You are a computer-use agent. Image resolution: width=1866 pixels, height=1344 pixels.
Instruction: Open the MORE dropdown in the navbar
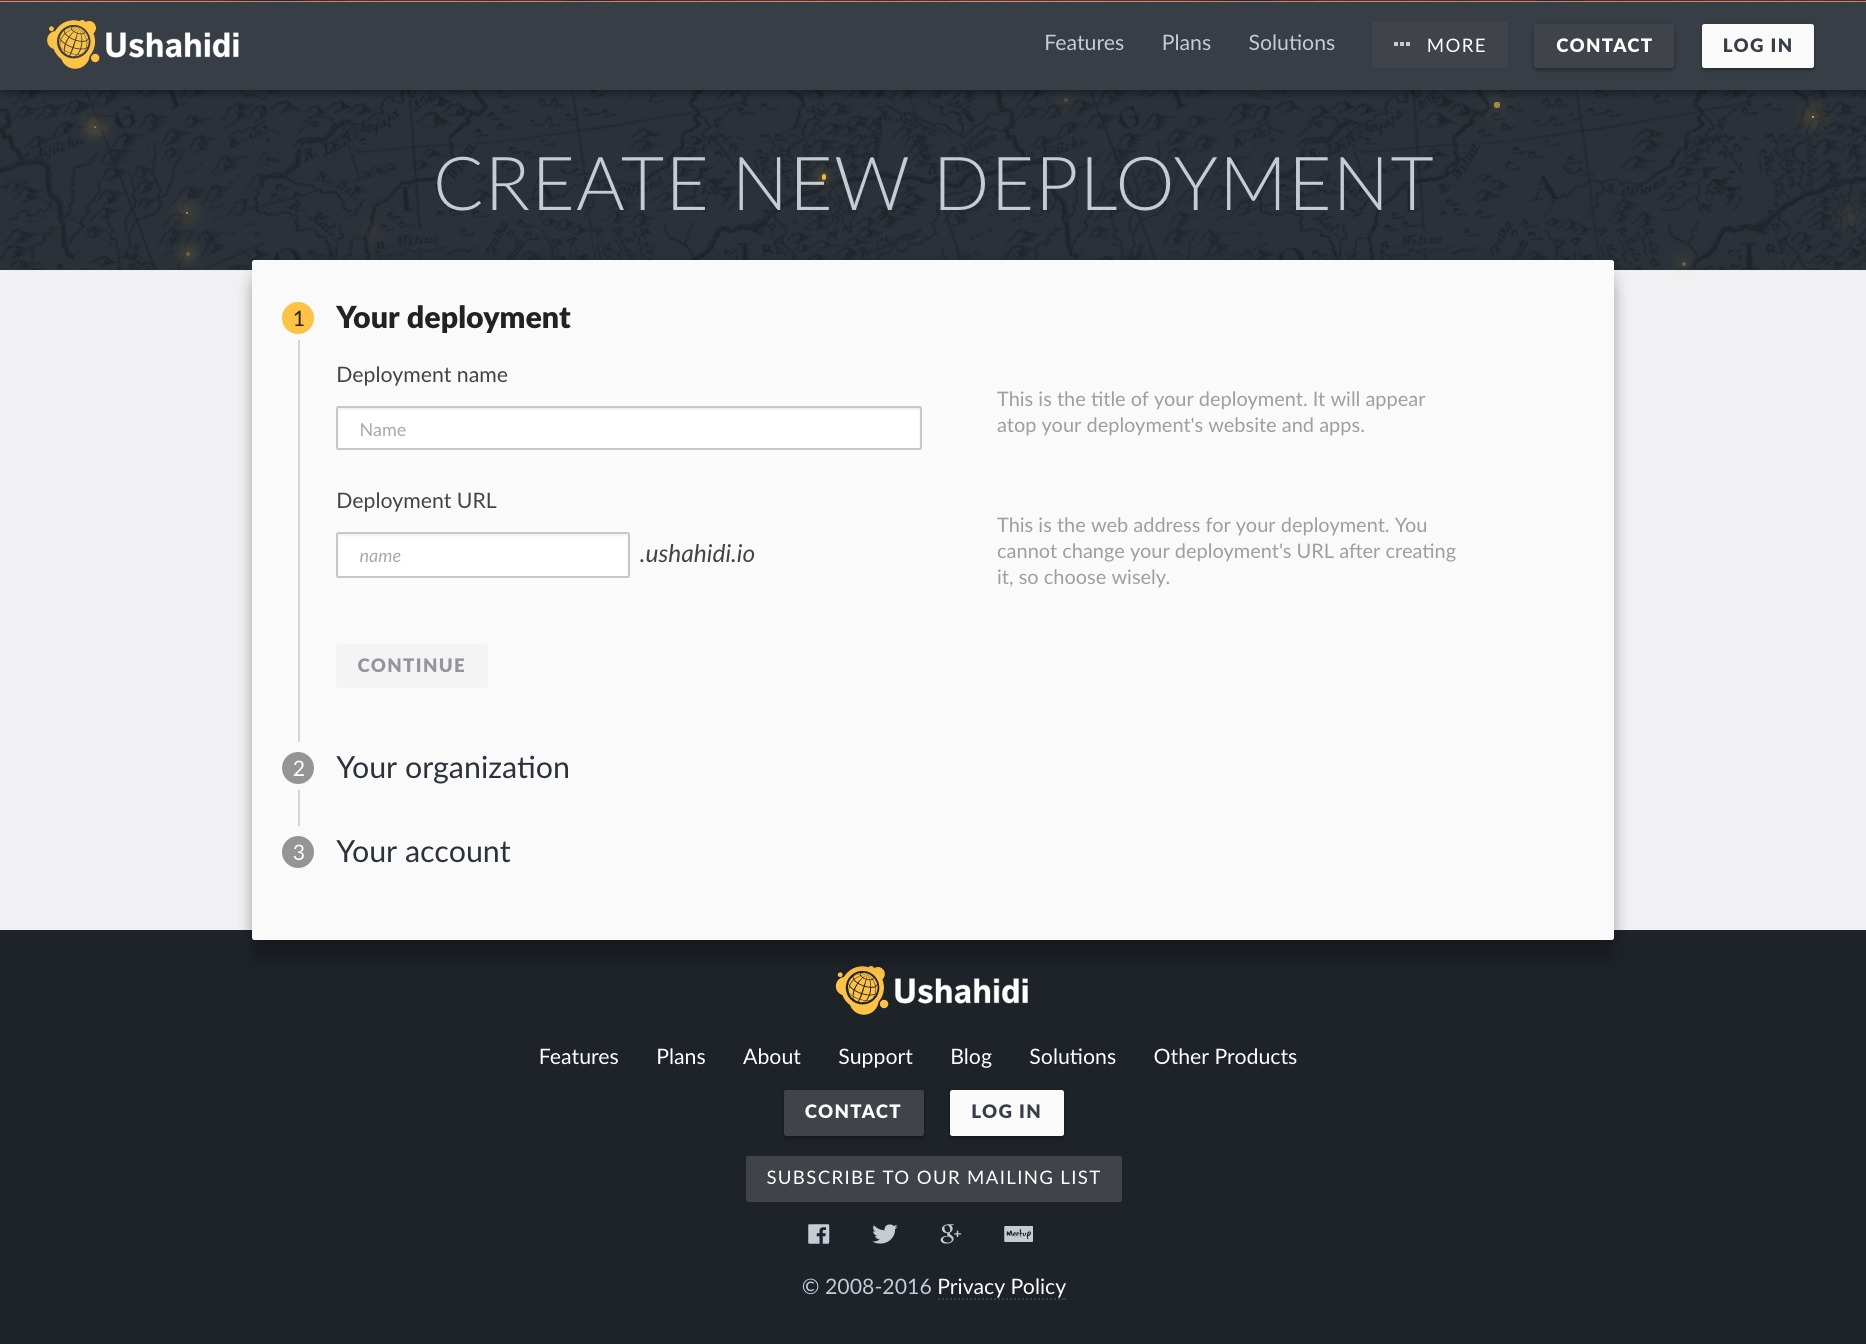[x=1440, y=45]
